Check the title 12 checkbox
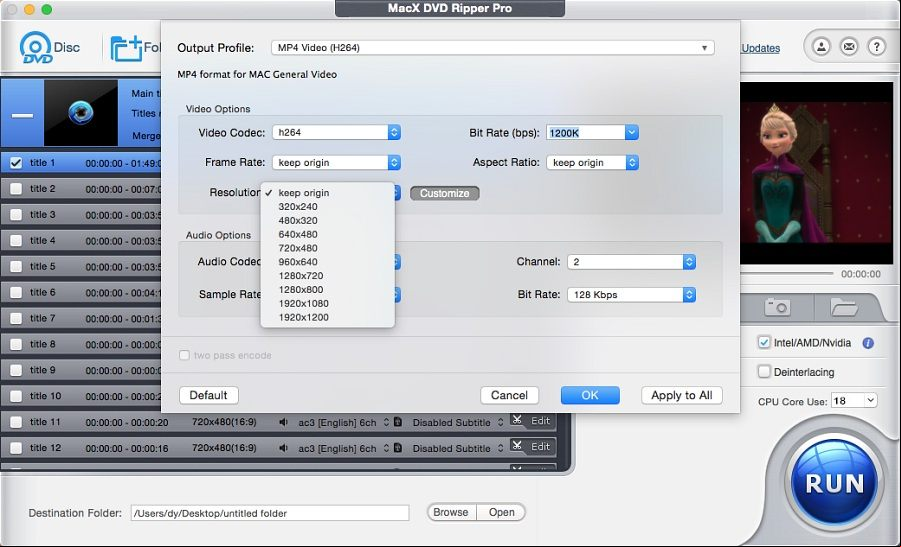This screenshot has width=901, height=547. [x=16, y=448]
